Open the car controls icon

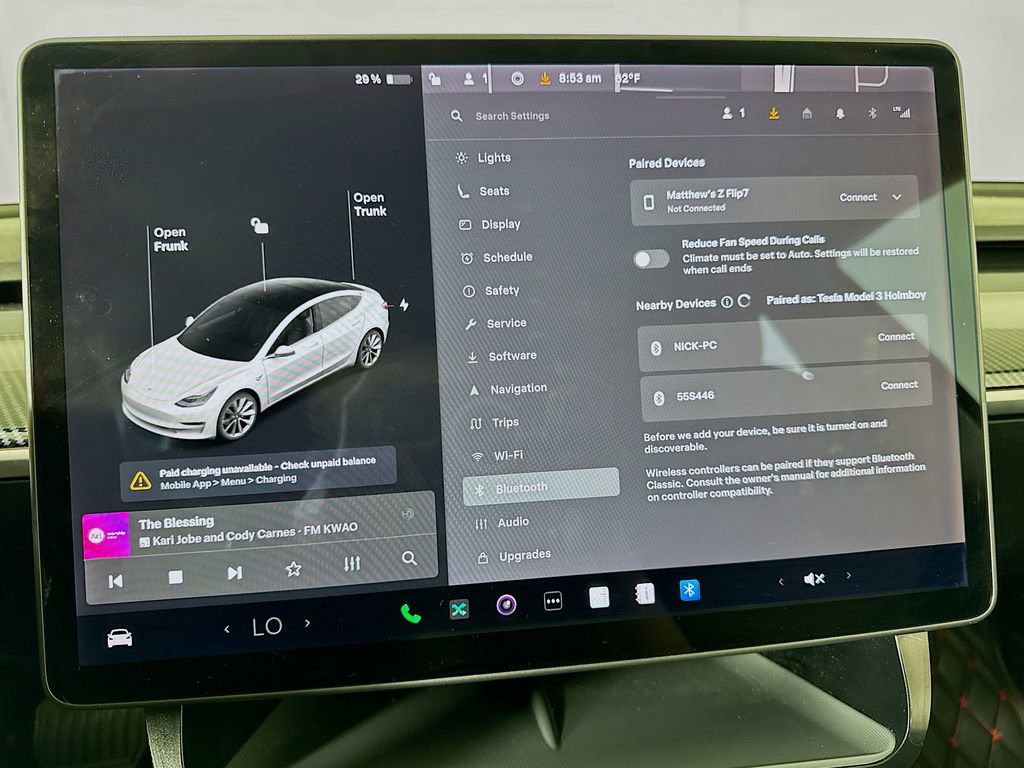[x=120, y=637]
